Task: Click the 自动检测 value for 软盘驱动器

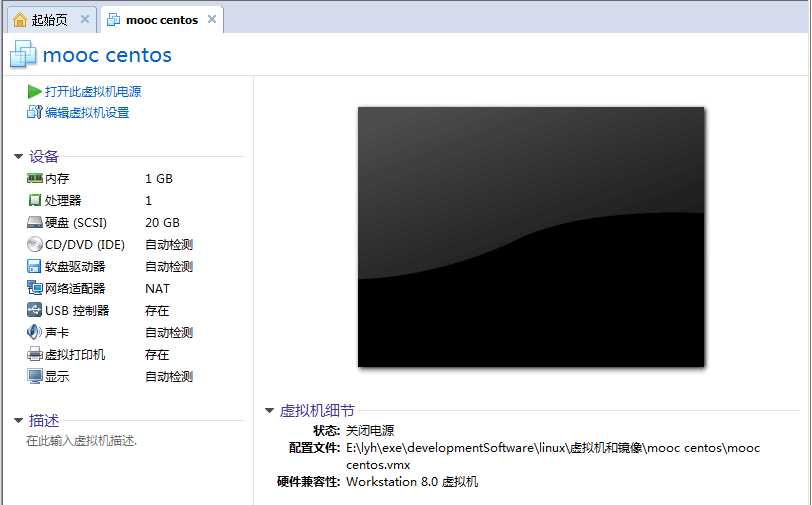Action: tap(169, 266)
